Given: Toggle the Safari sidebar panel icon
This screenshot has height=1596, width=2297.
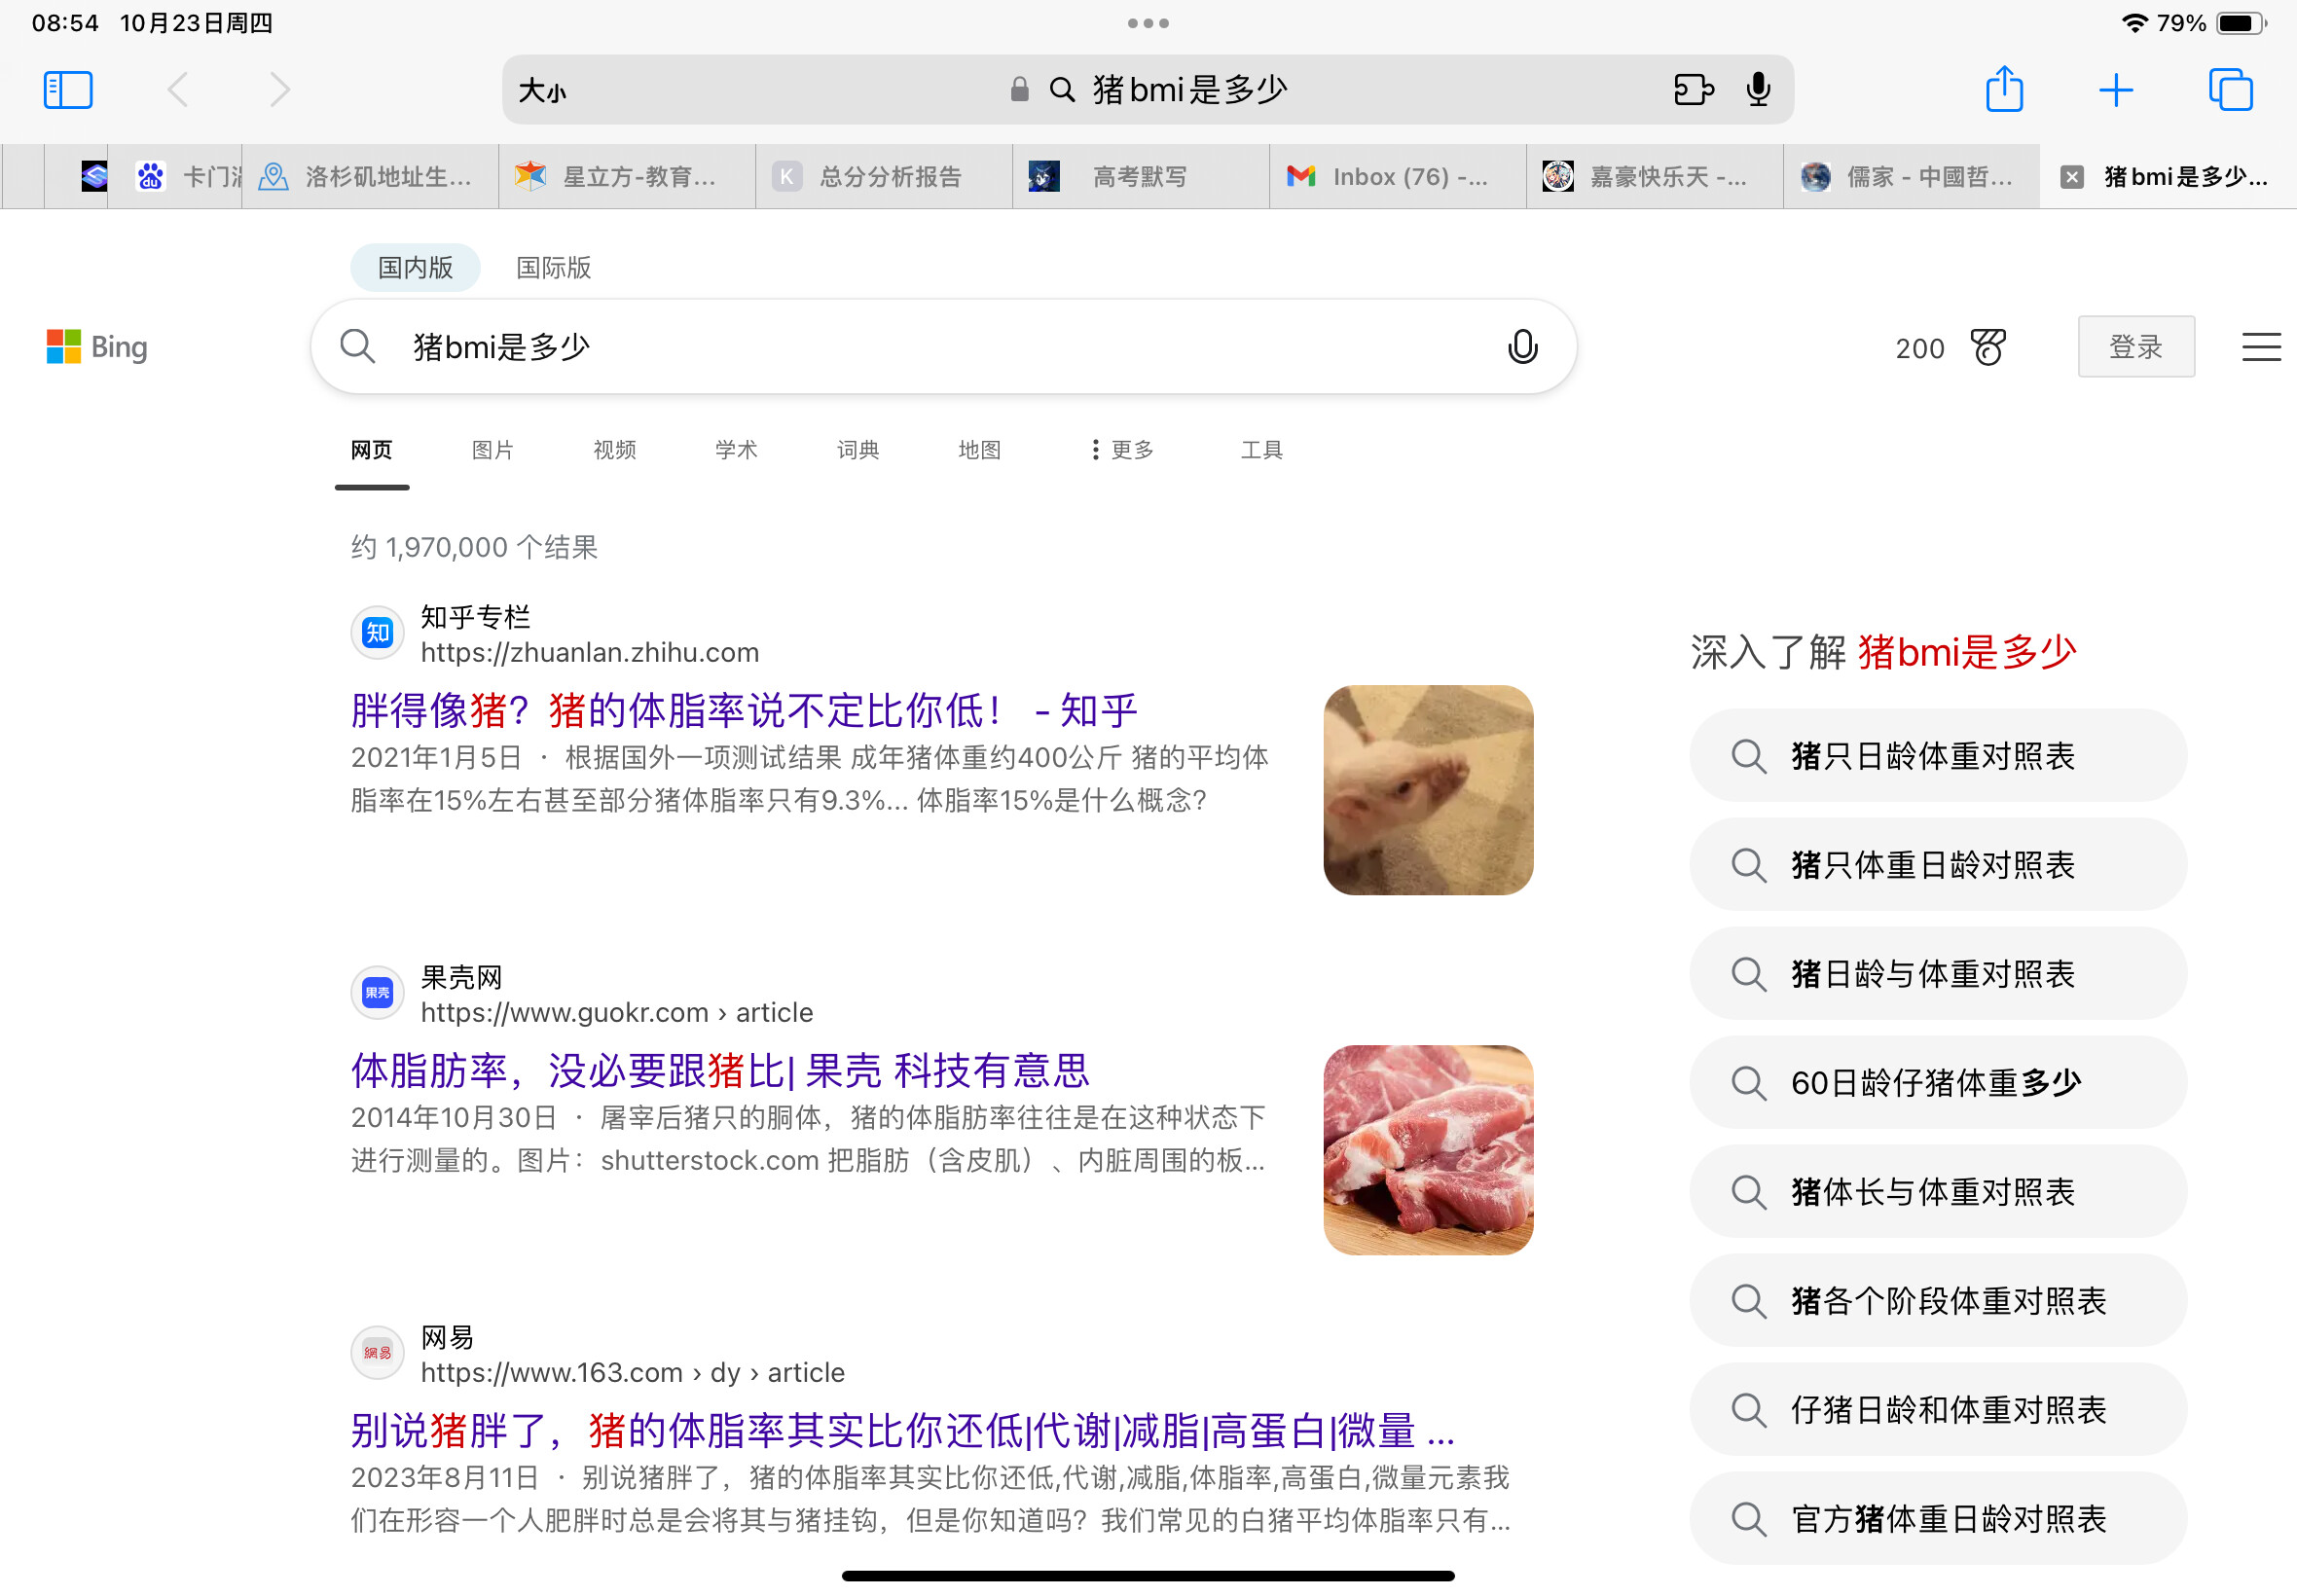Looking at the screenshot, I should tap(68, 90).
